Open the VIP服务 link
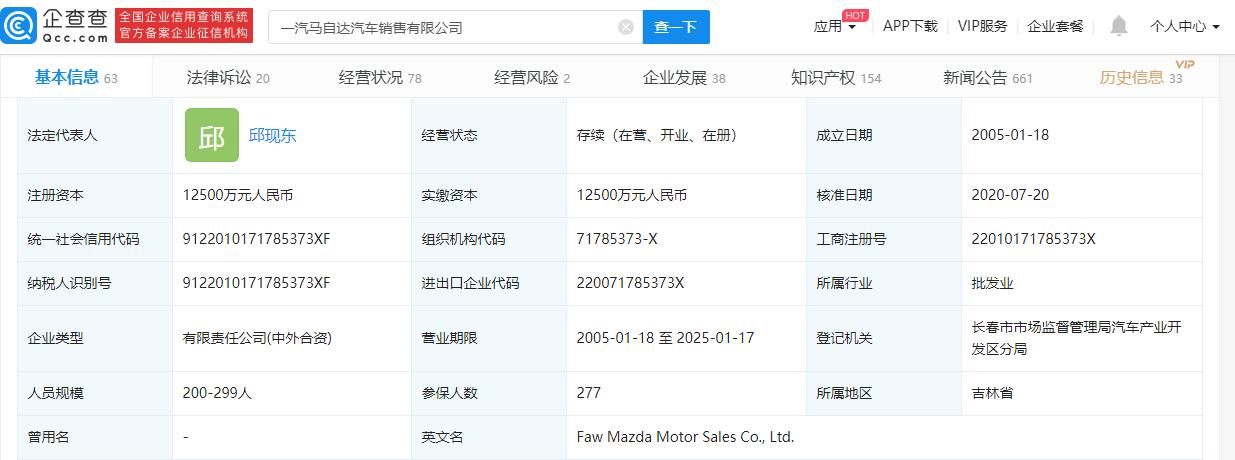1235x460 pixels. click(982, 26)
